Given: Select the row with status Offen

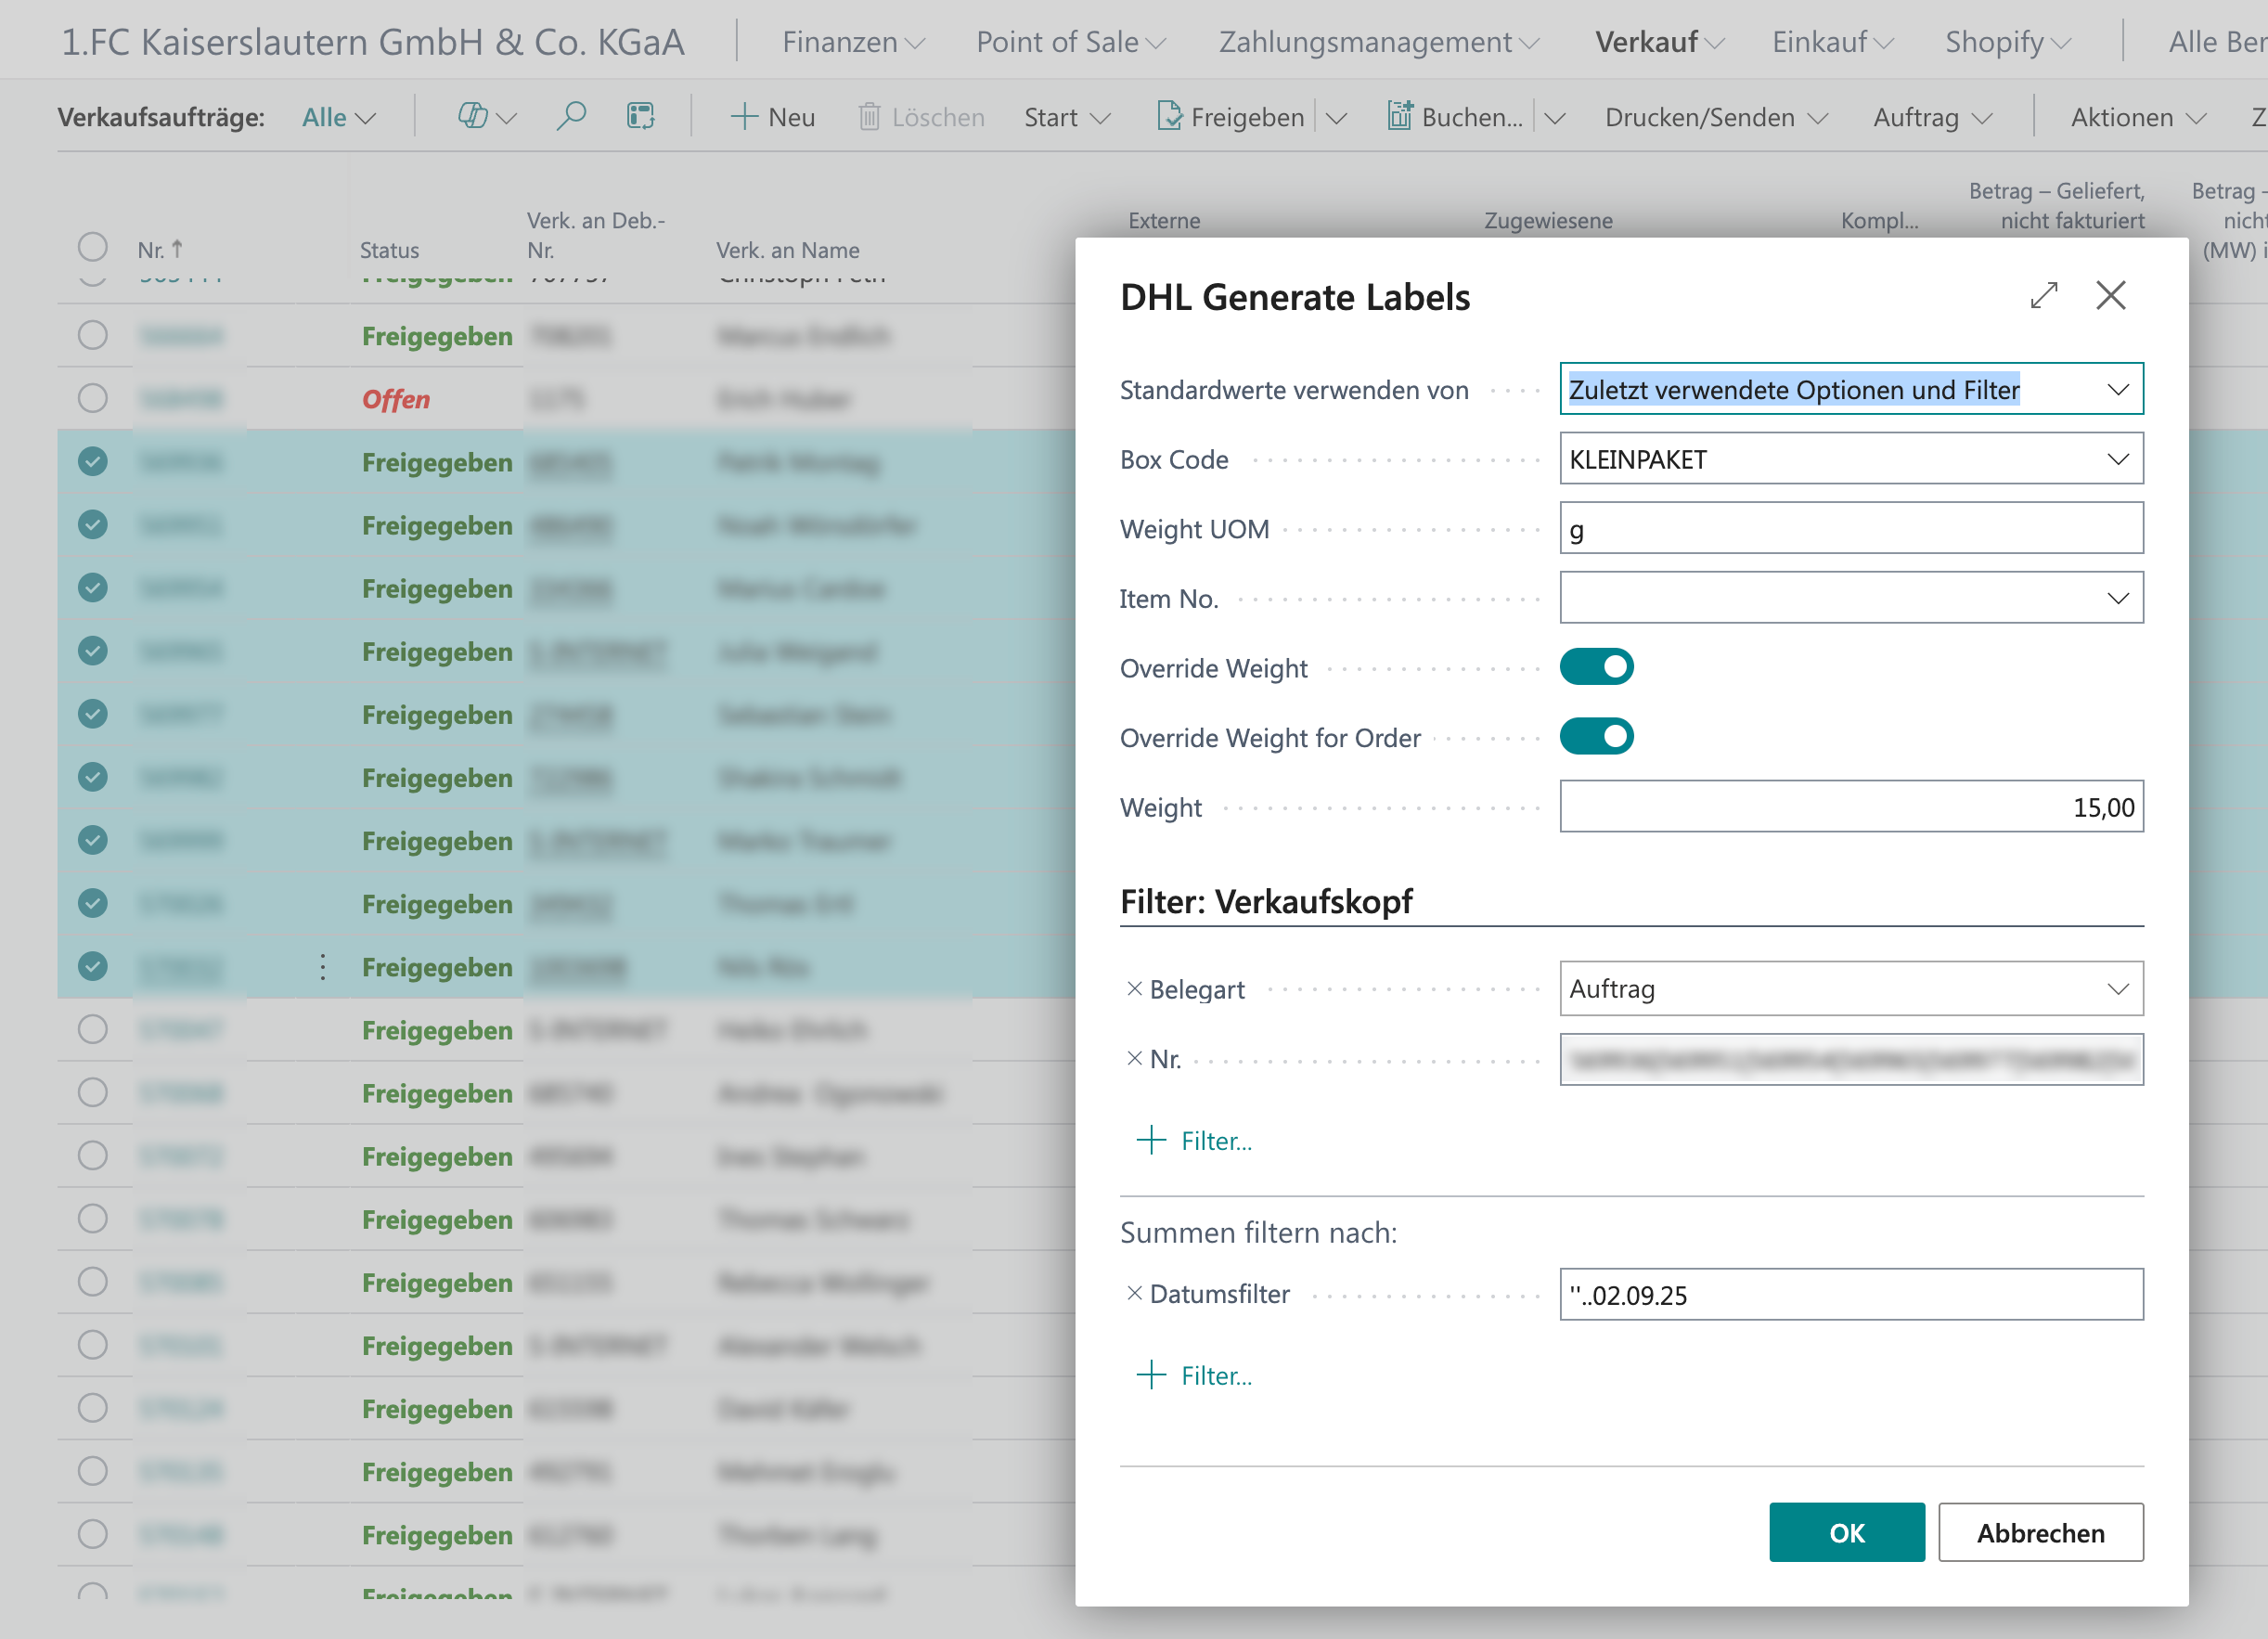Looking at the screenshot, I should point(92,399).
